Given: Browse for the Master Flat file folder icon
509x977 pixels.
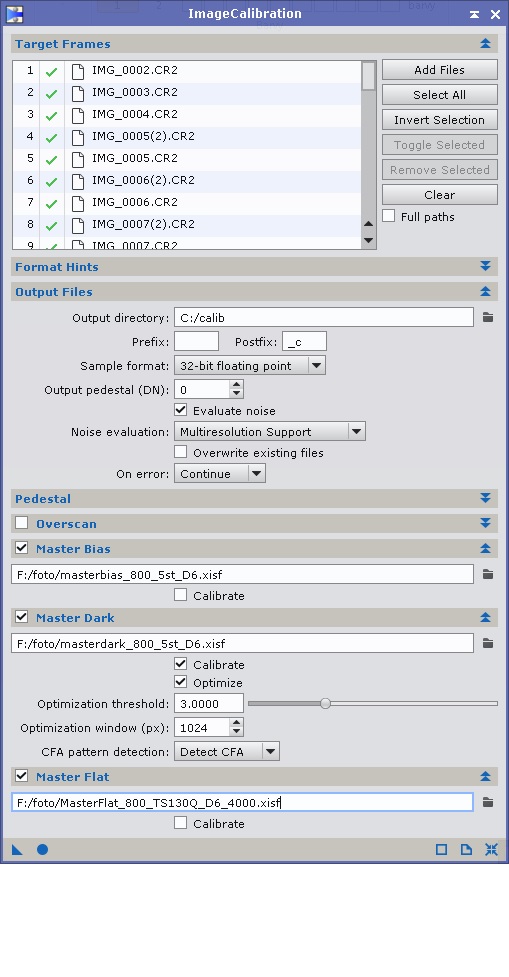Looking at the screenshot, I should [488, 803].
